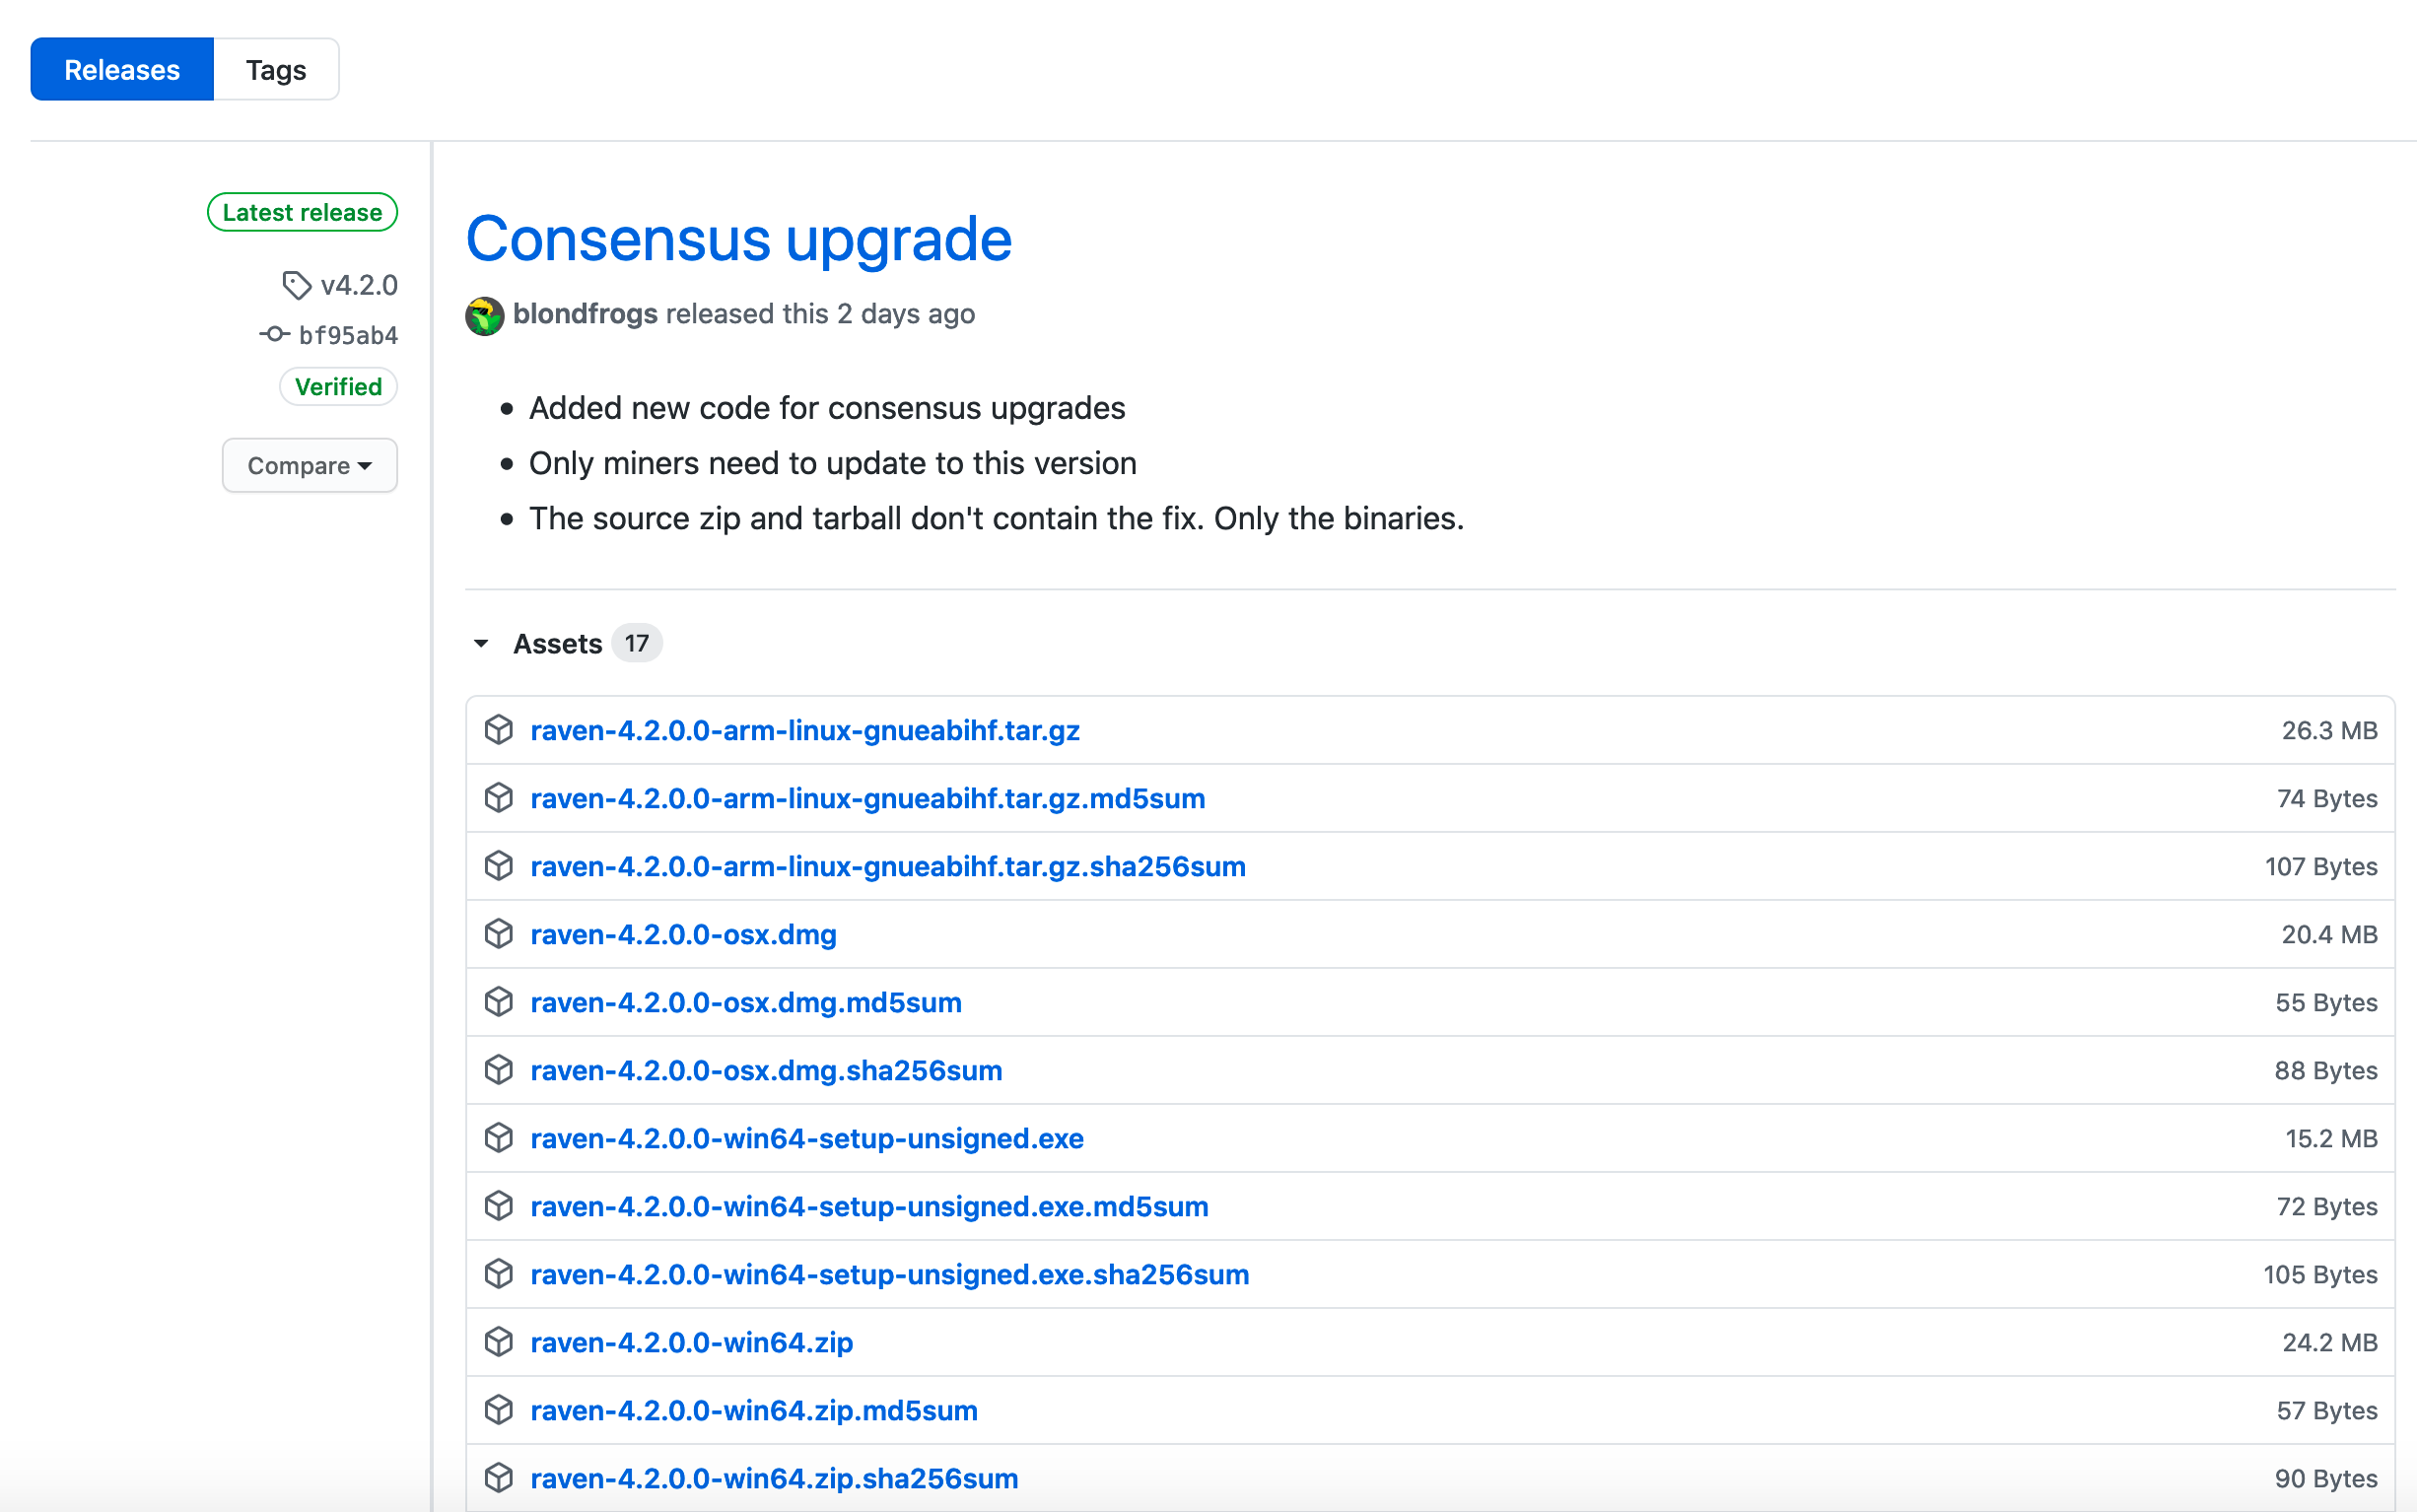Click the commit icon beside bf95ab4
The image size is (2417, 1512).
tap(274, 334)
